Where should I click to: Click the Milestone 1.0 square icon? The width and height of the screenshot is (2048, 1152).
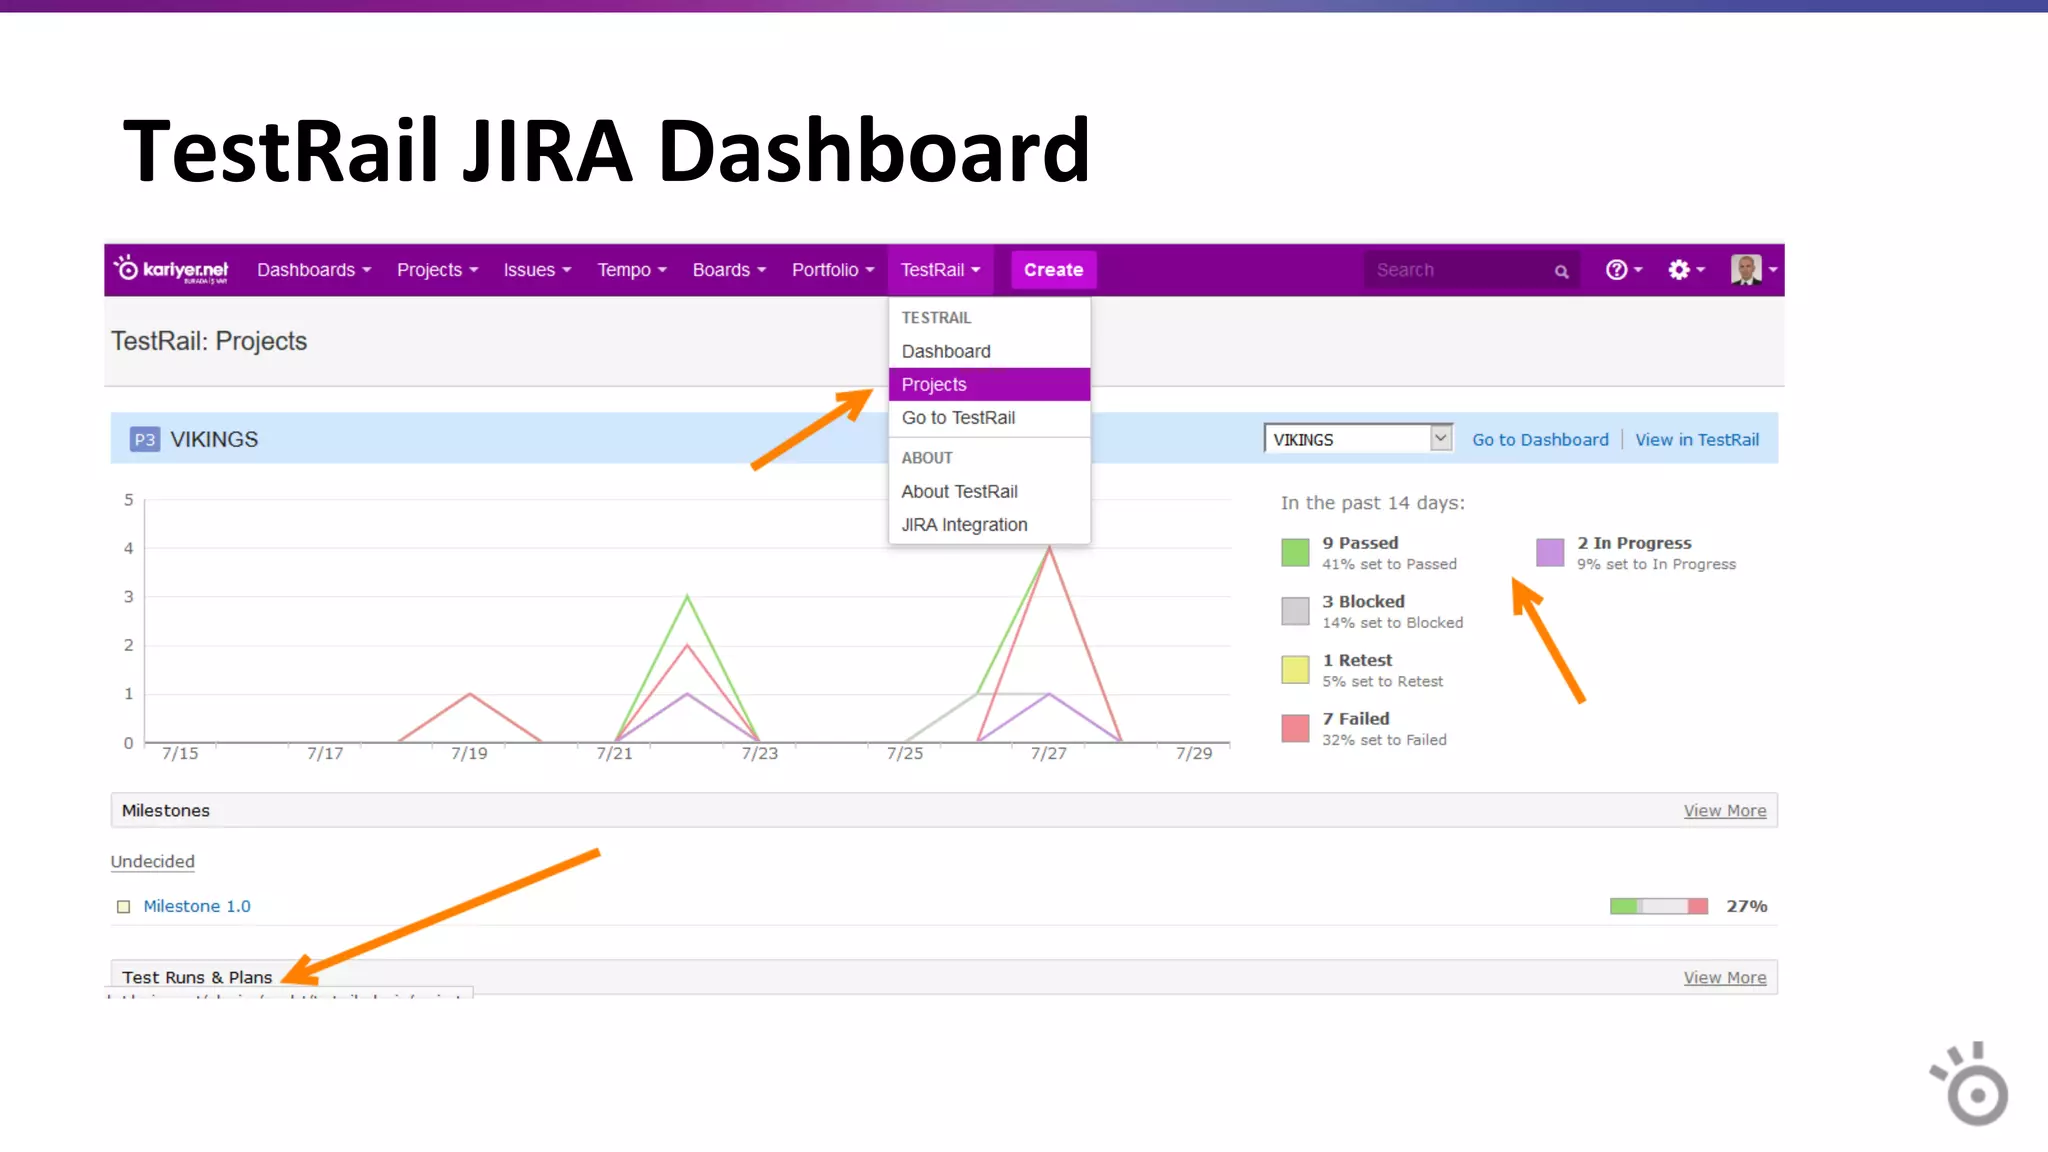pos(124,907)
